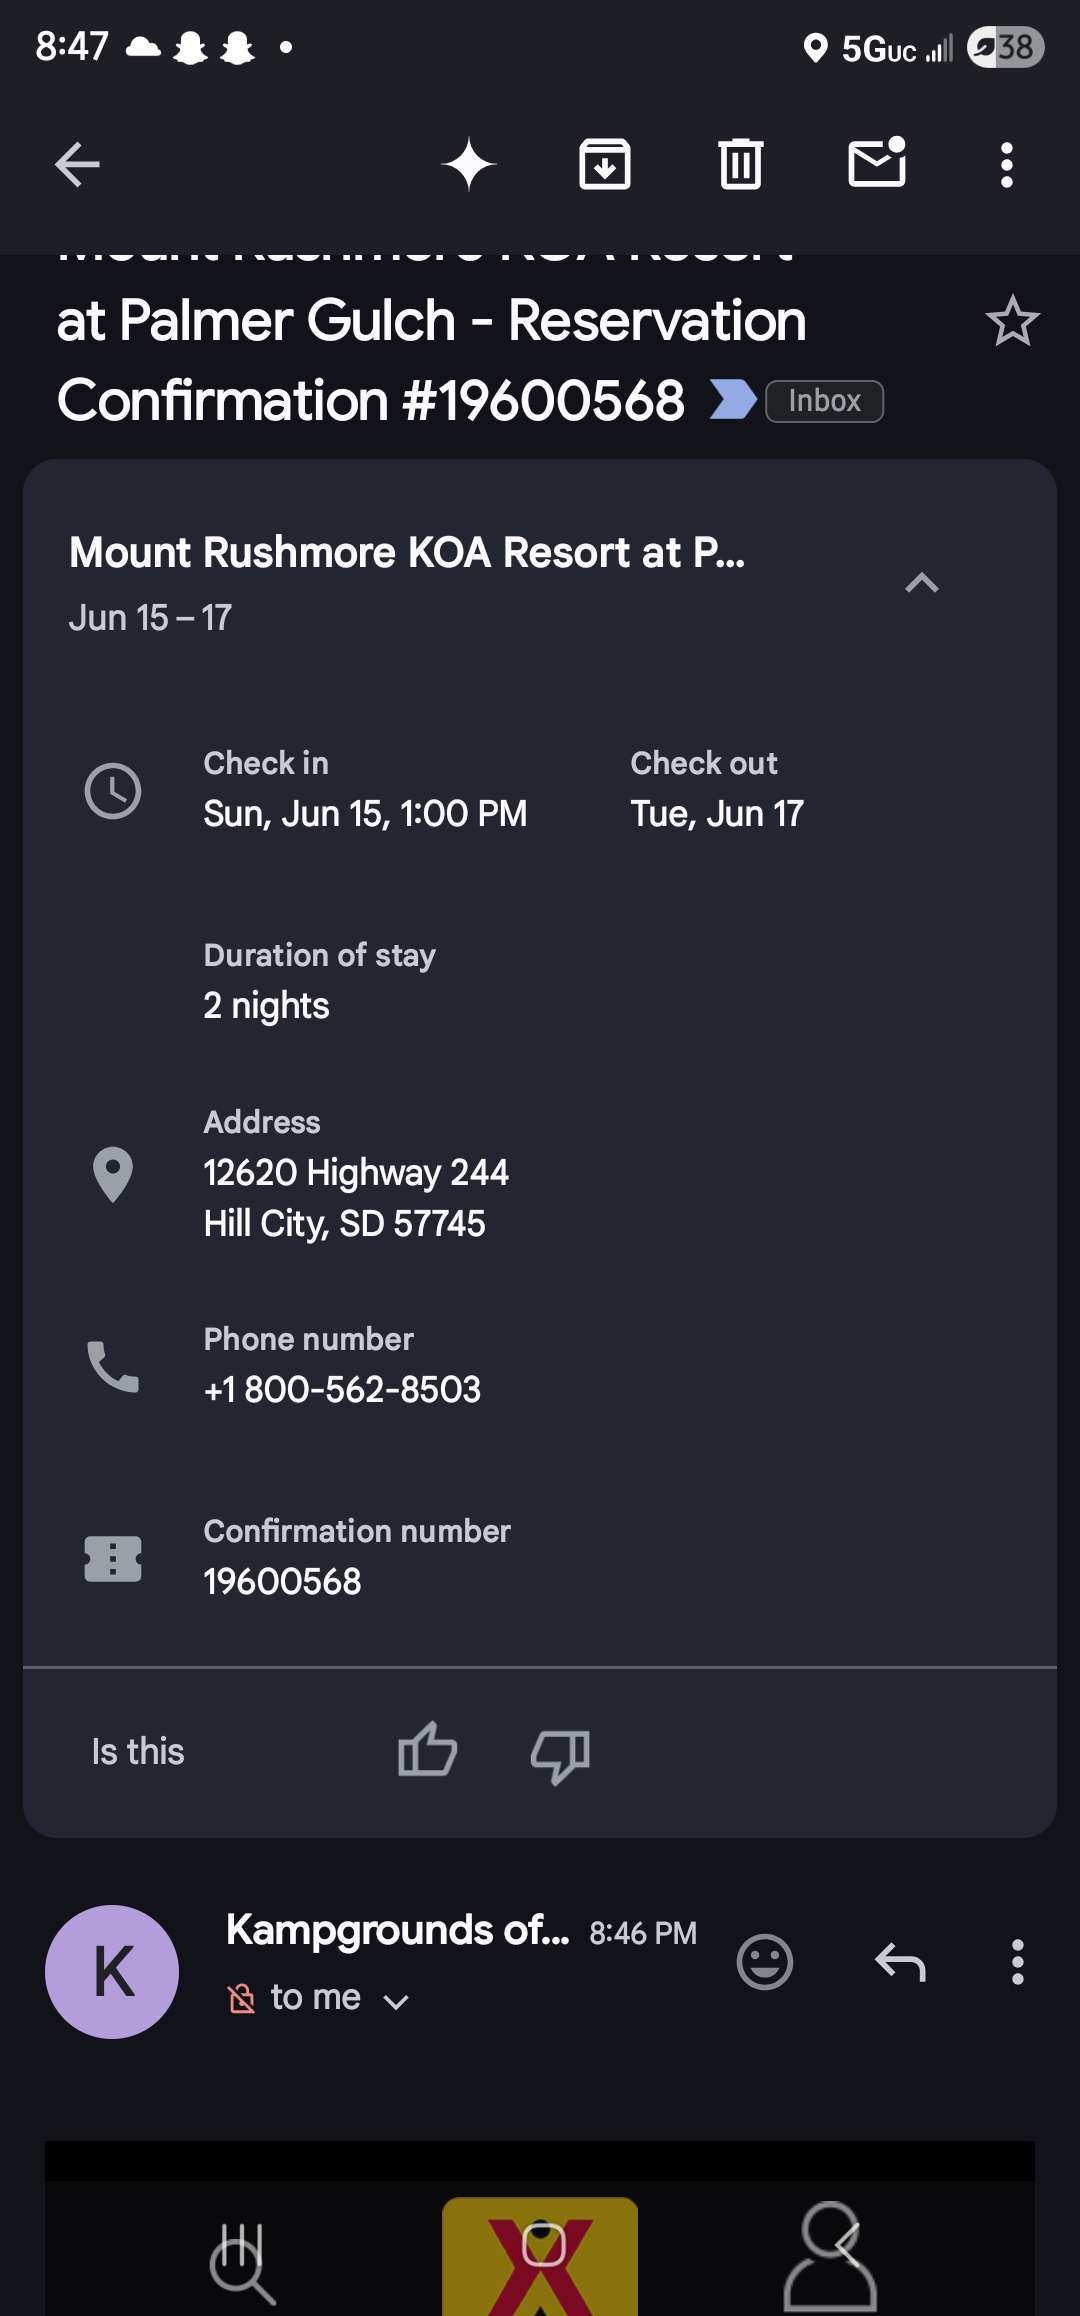Give thumbs down feedback on summary card
The height and width of the screenshot is (2316, 1080).
click(560, 1755)
